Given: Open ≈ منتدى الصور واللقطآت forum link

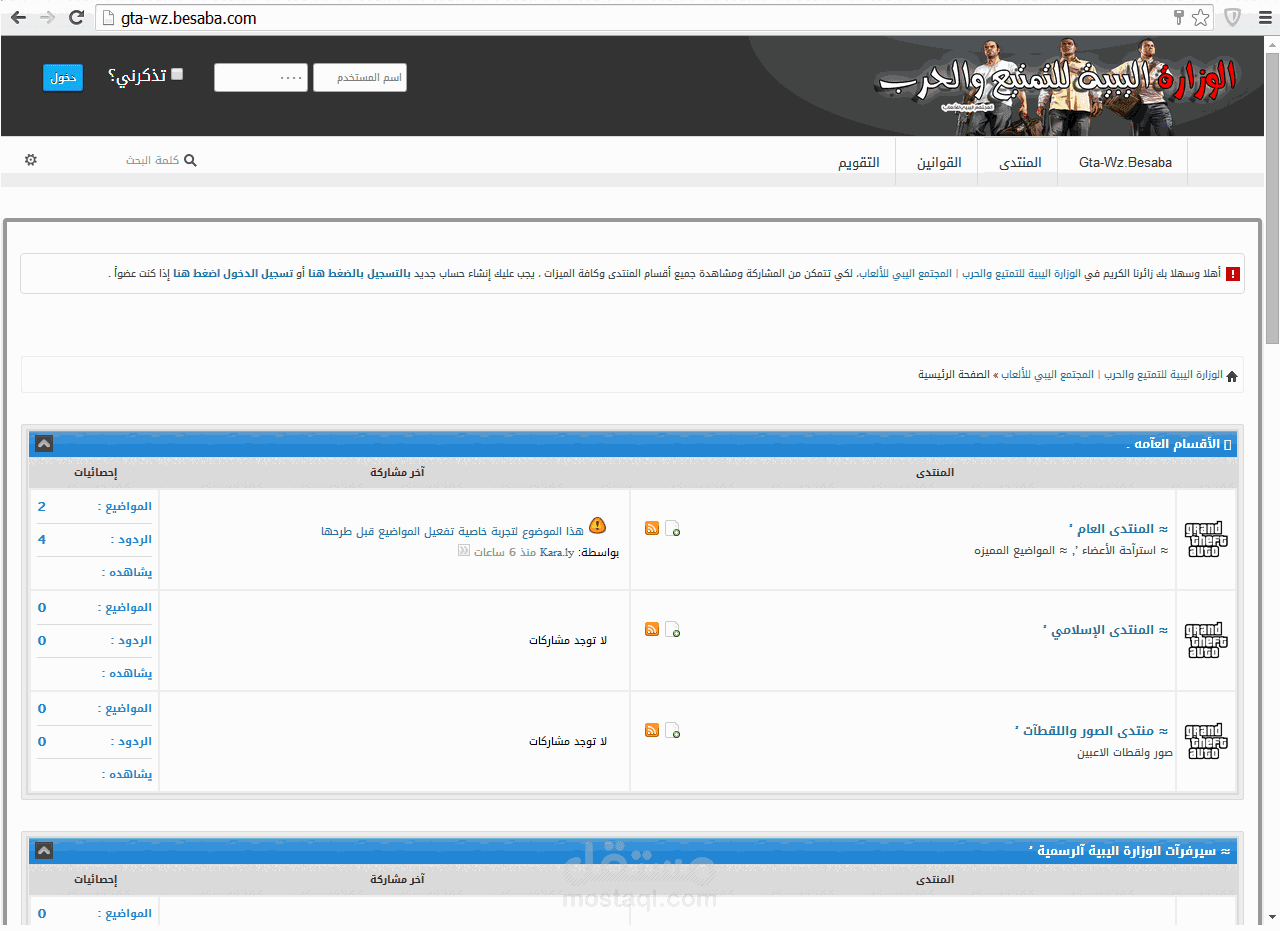Looking at the screenshot, I should point(1091,730).
